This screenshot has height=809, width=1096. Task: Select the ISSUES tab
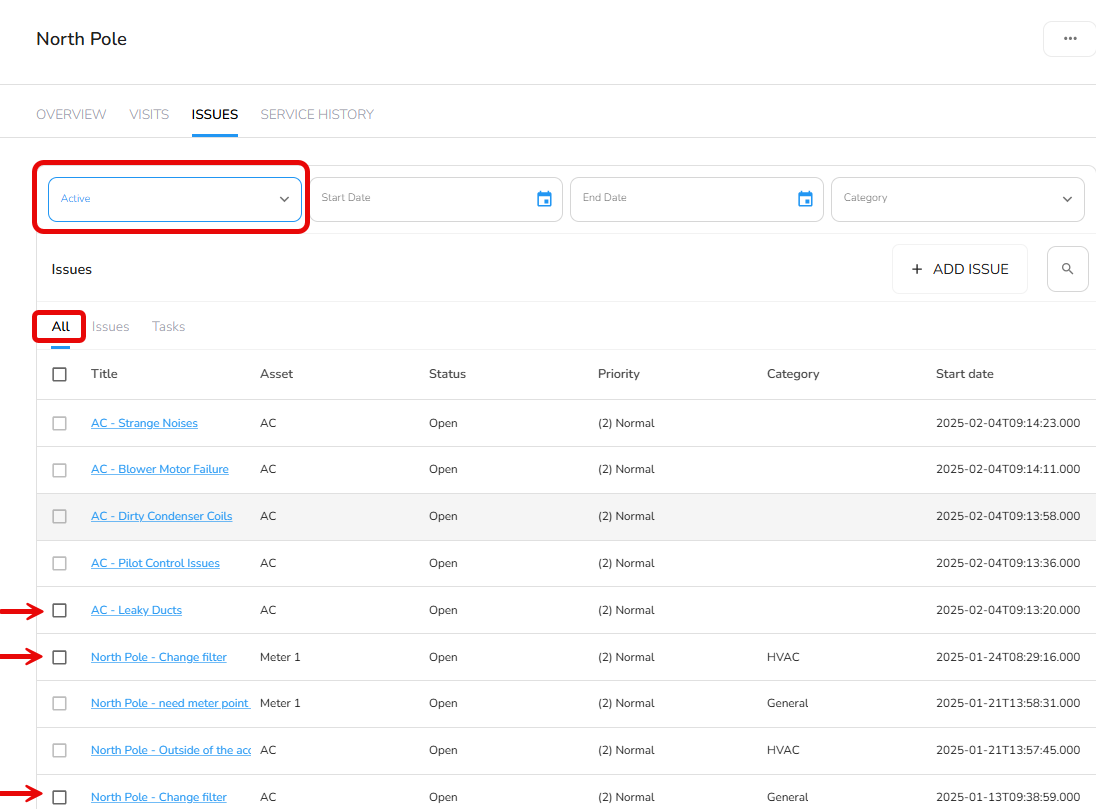pyautogui.click(x=215, y=114)
